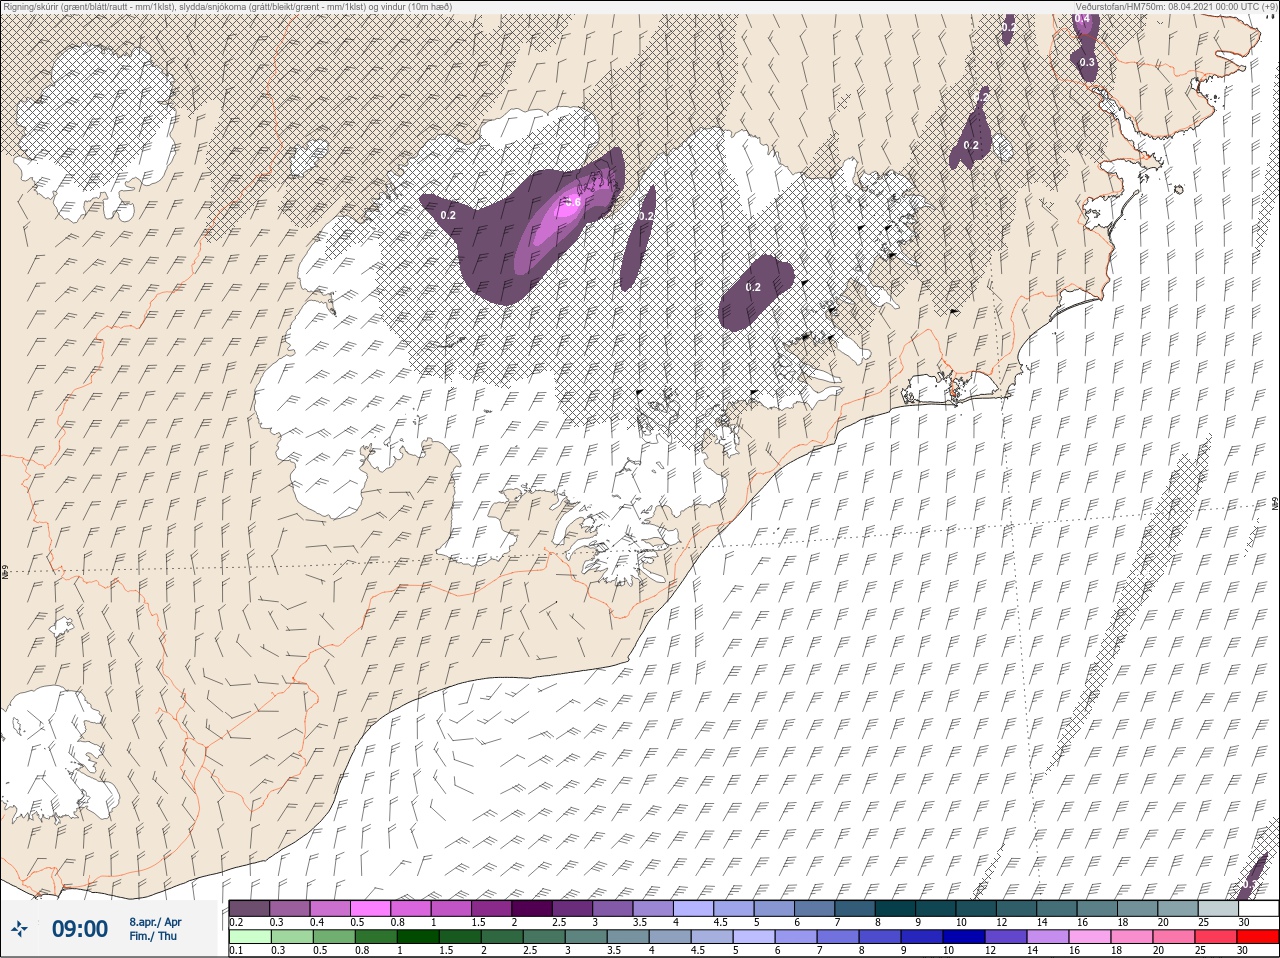Click the '8.apr./ Apr' date text
This screenshot has width=1280, height=958.
[x=155, y=921]
